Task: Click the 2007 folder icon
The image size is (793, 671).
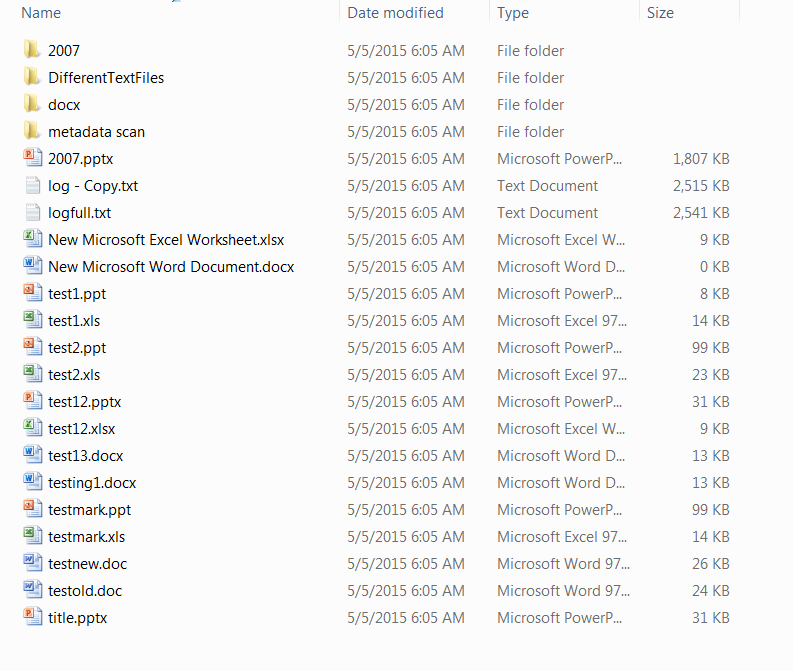Action: (x=32, y=50)
